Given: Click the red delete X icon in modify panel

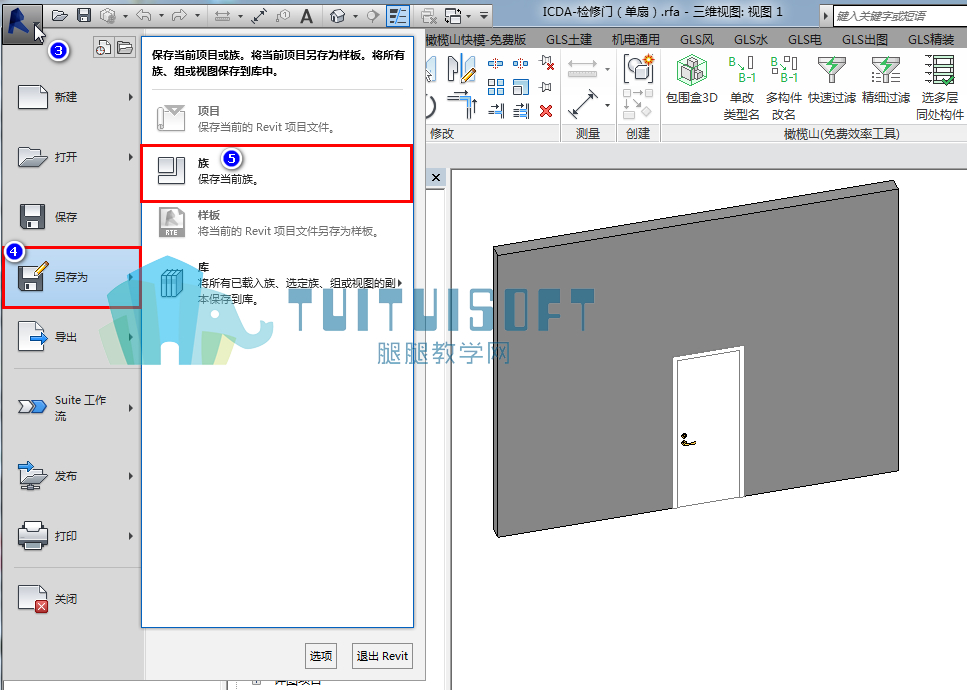Looking at the screenshot, I should 546,111.
